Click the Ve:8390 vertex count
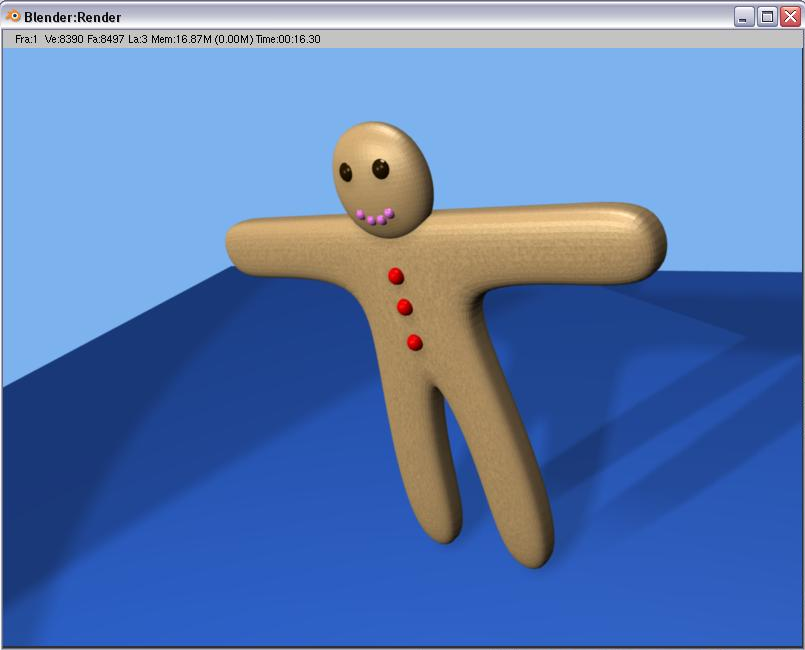The height and width of the screenshot is (650, 805). [64, 39]
